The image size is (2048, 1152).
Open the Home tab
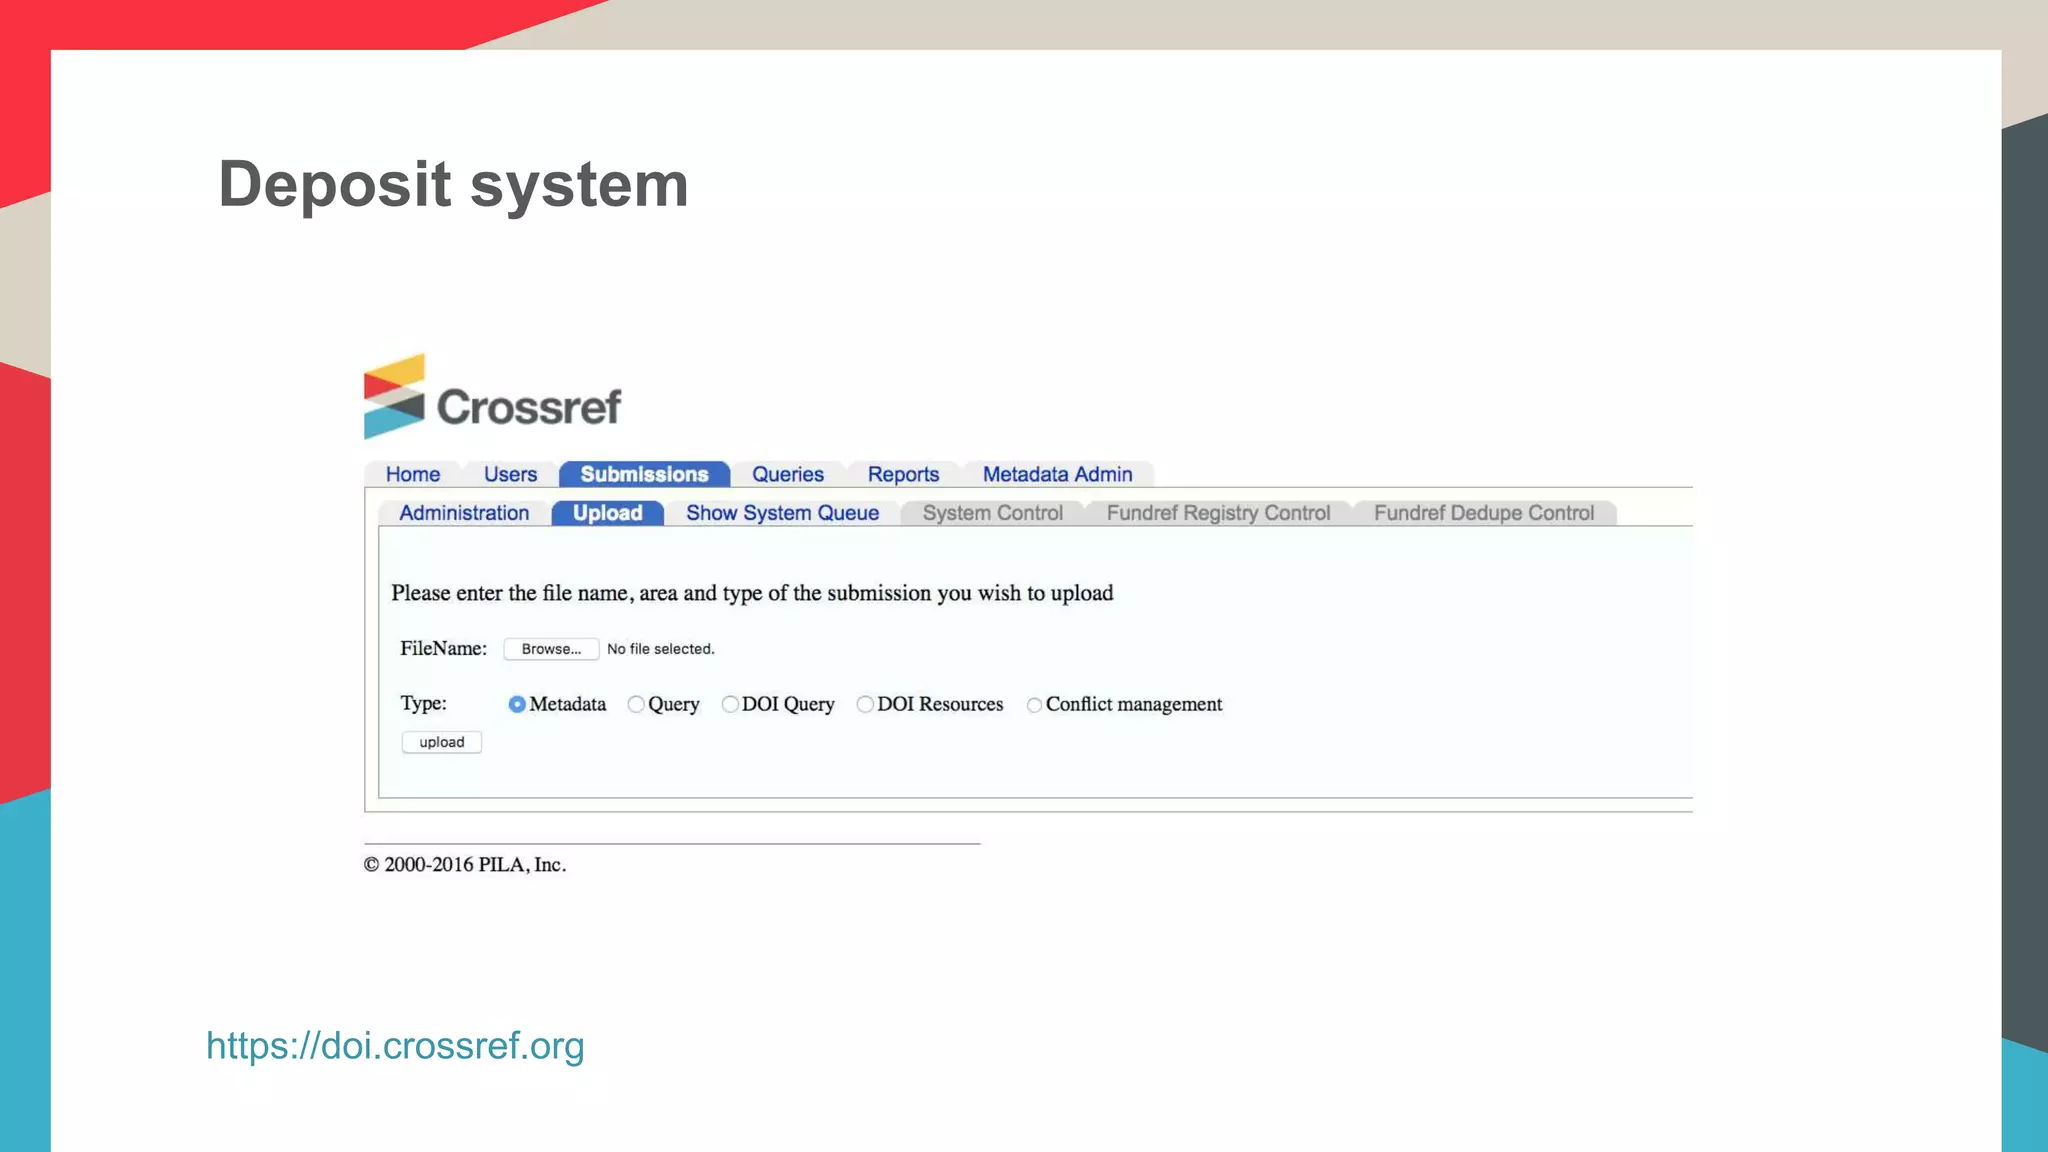pyautogui.click(x=413, y=474)
